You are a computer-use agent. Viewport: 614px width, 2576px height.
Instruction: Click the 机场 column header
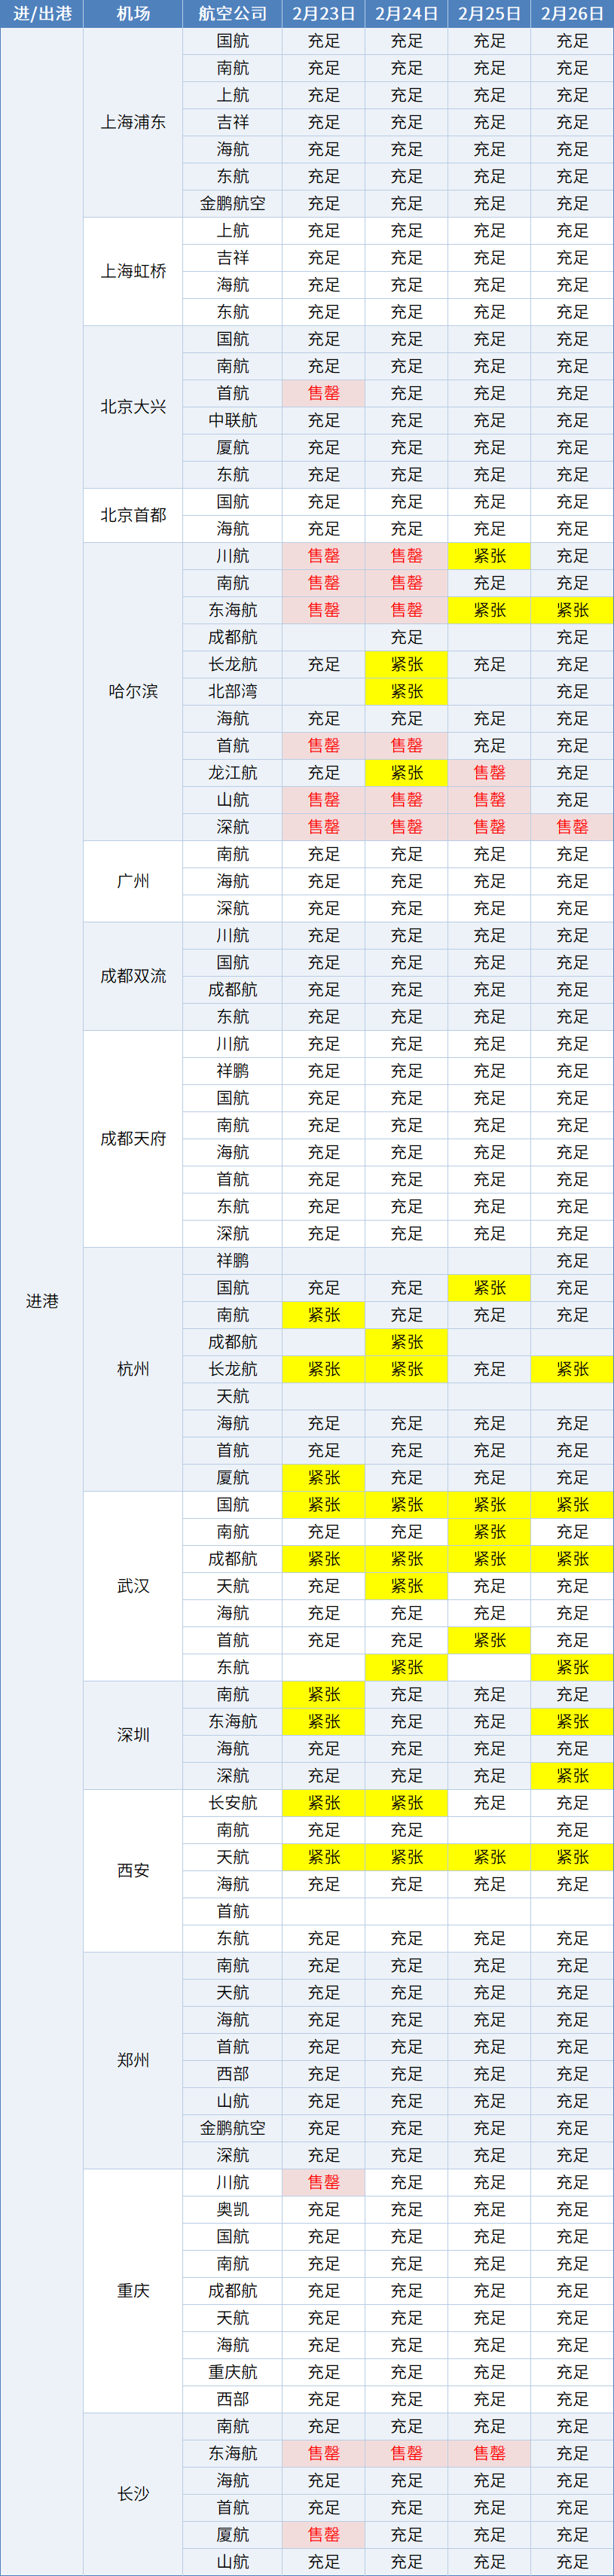(x=133, y=14)
